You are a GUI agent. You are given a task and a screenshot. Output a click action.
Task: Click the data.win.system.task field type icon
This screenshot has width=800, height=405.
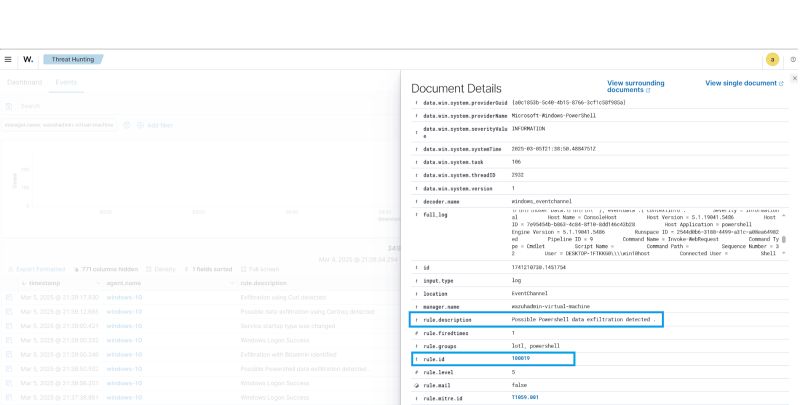click(416, 162)
